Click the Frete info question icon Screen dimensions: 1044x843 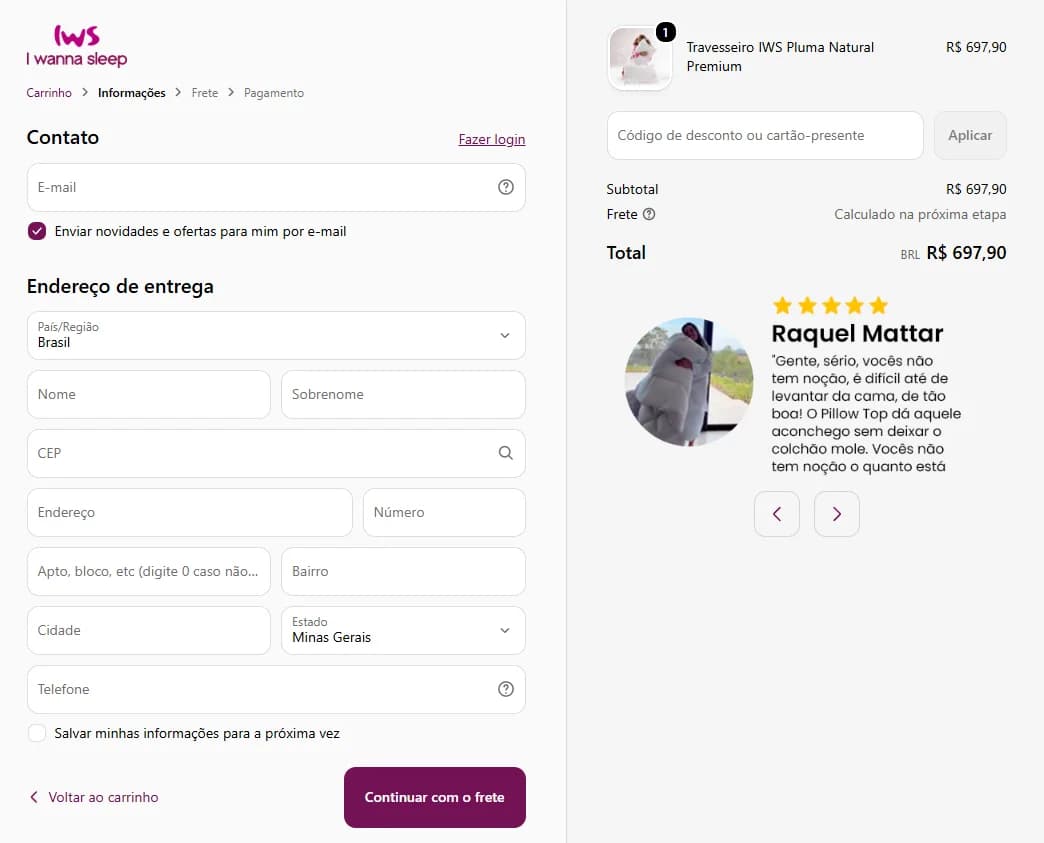coord(649,214)
